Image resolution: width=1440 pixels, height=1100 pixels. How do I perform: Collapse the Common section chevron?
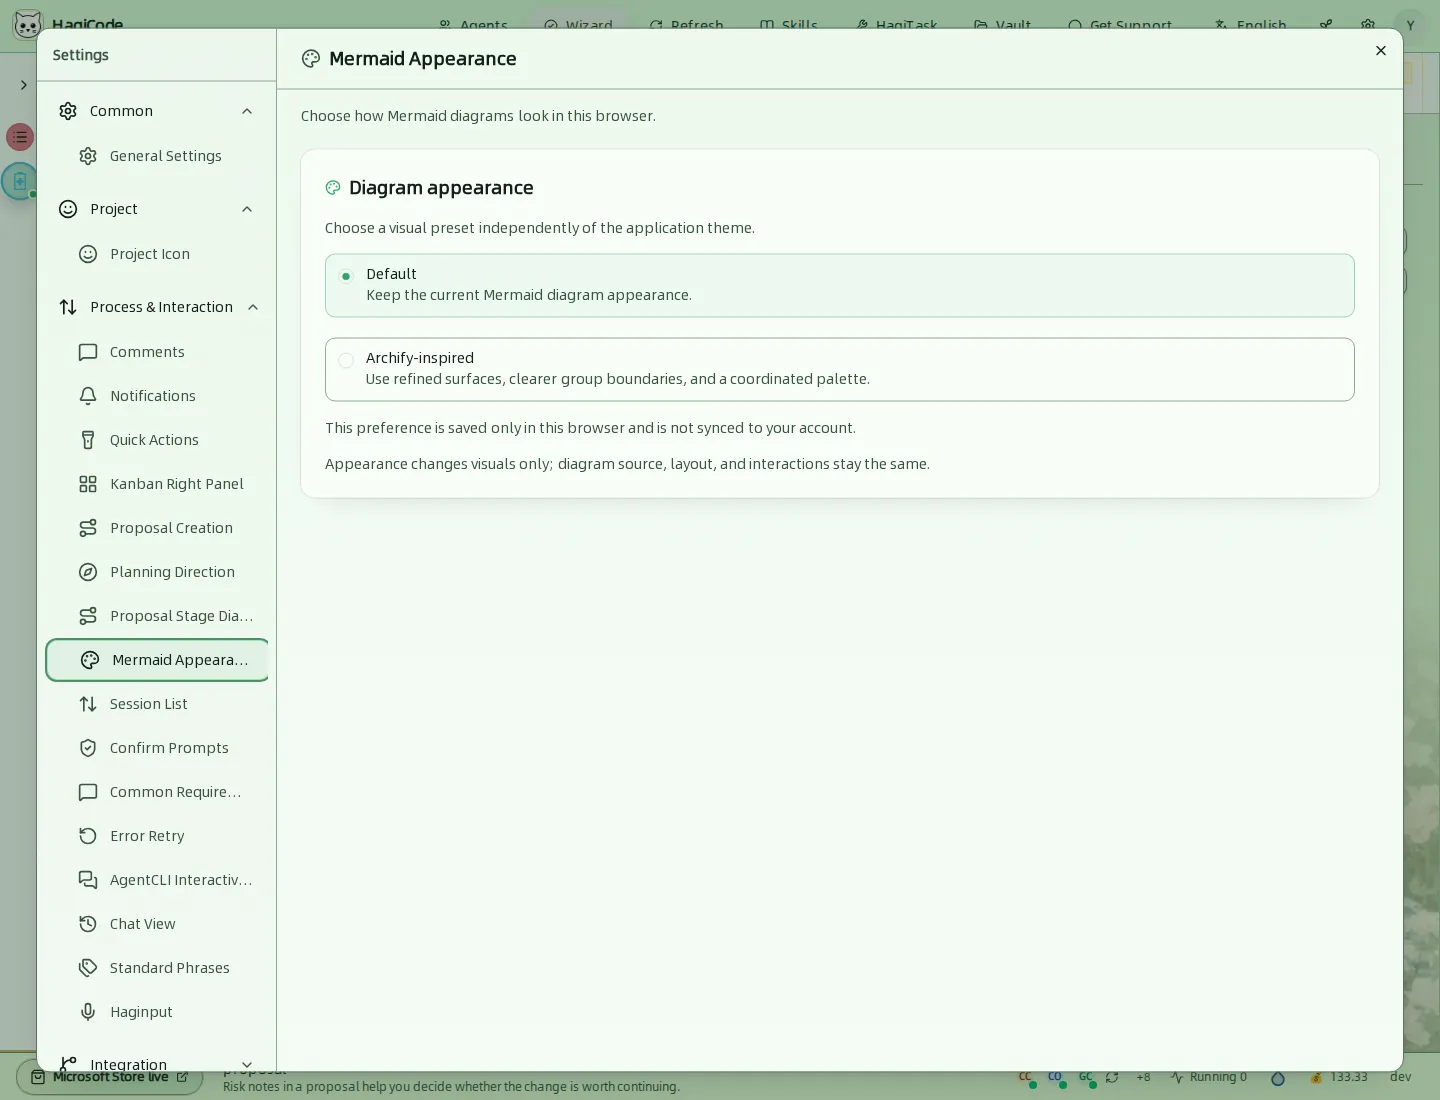[x=247, y=111]
